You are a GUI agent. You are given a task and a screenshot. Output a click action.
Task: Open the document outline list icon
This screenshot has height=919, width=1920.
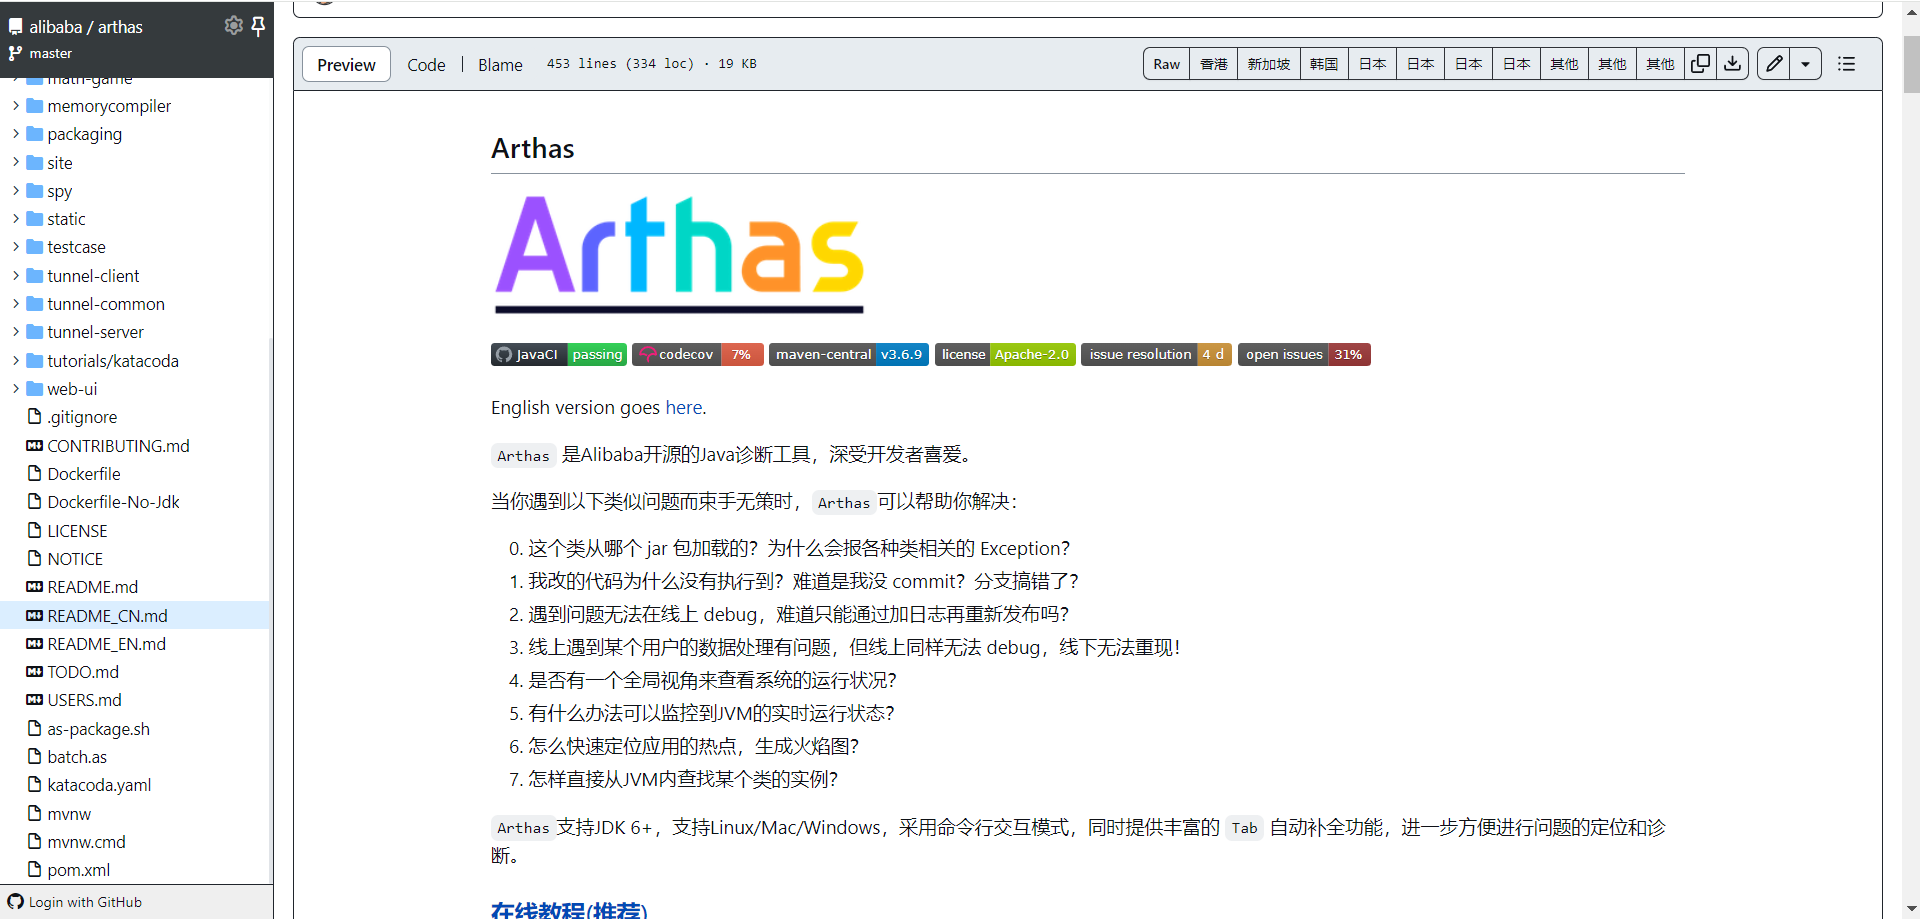coord(1846,63)
